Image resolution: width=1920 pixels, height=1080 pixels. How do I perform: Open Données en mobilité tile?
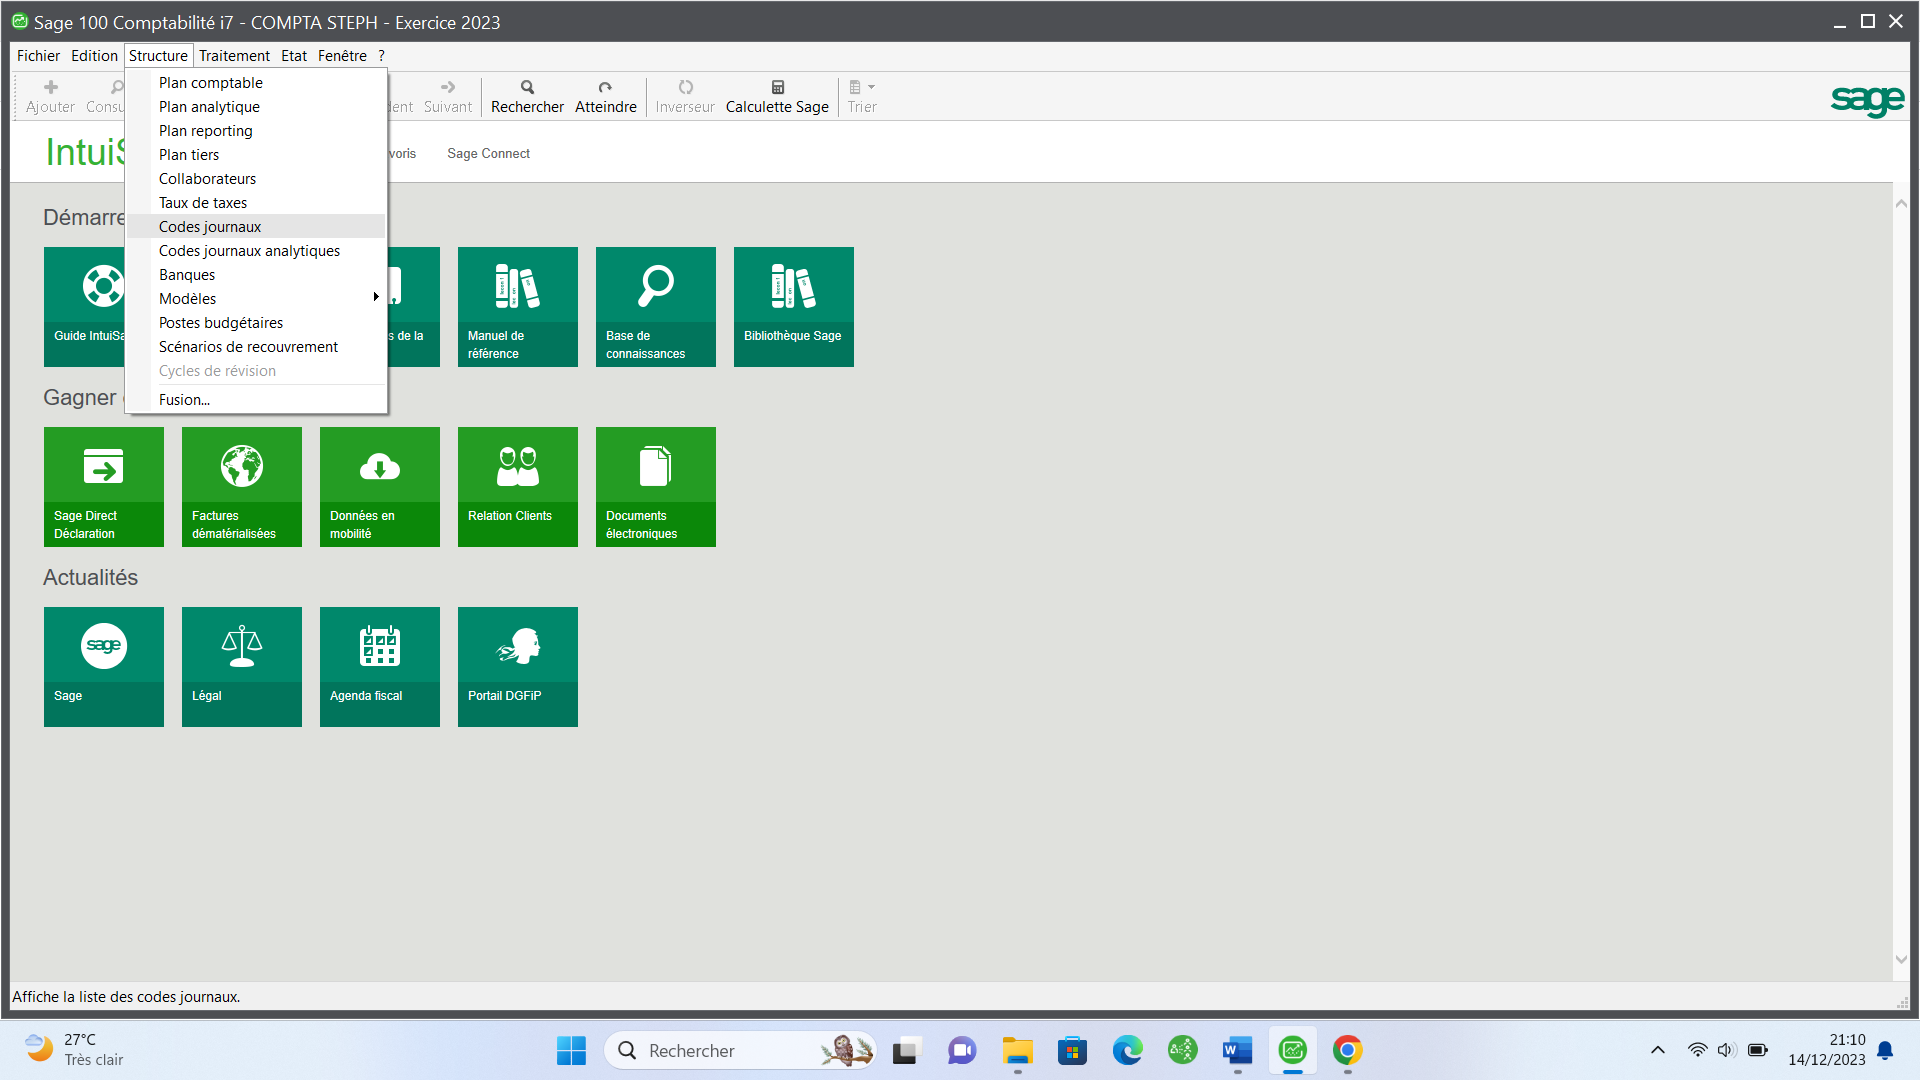[x=379, y=486]
